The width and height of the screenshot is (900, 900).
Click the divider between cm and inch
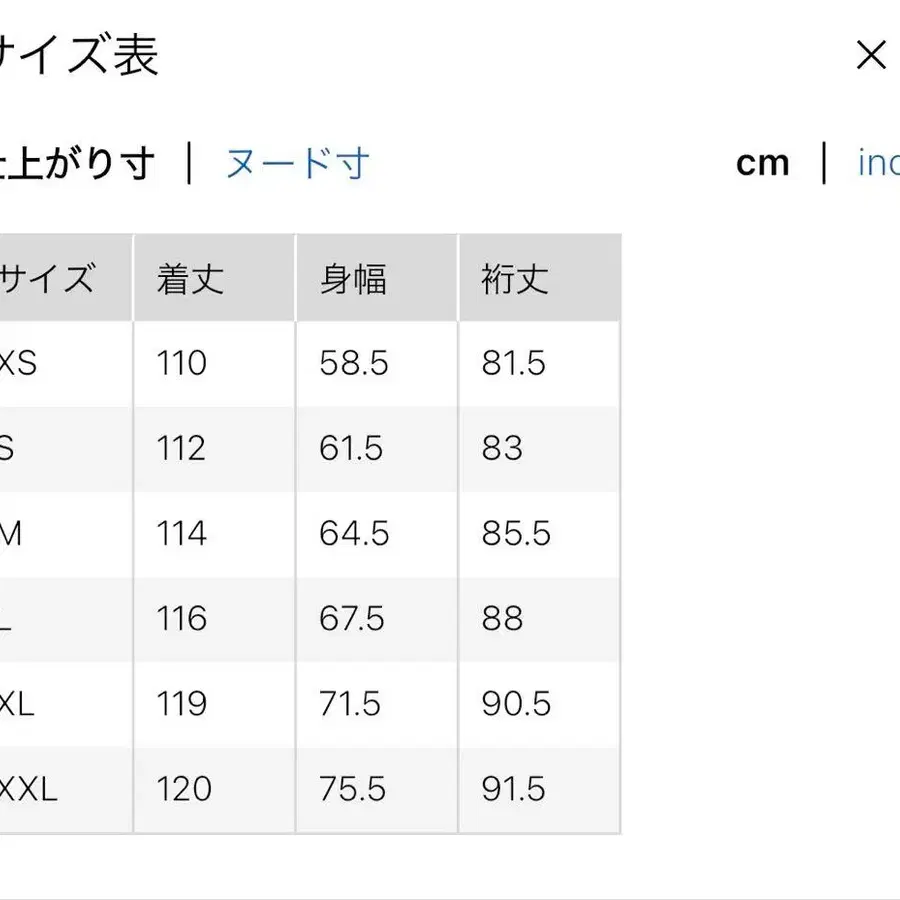tap(823, 163)
